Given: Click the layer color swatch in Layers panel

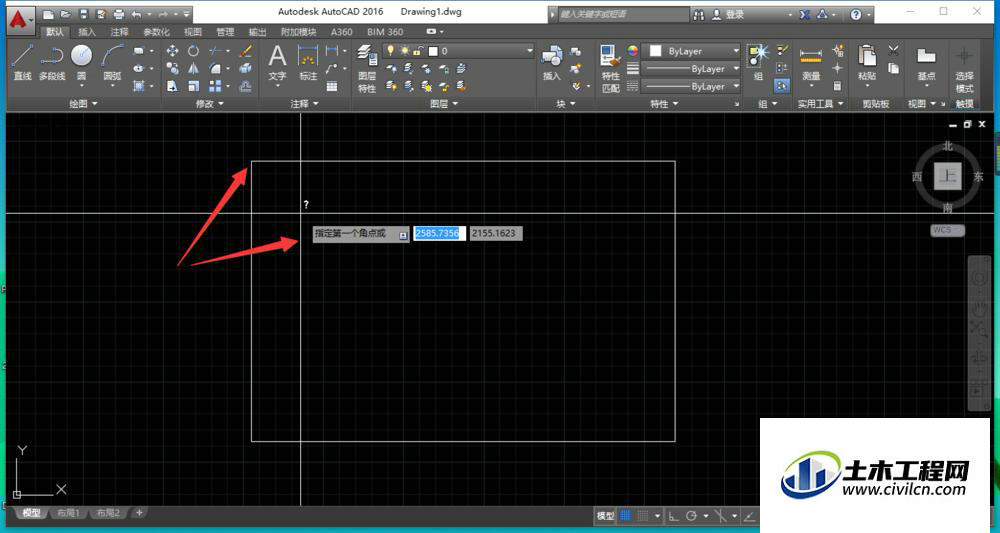Looking at the screenshot, I should pos(433,51).
